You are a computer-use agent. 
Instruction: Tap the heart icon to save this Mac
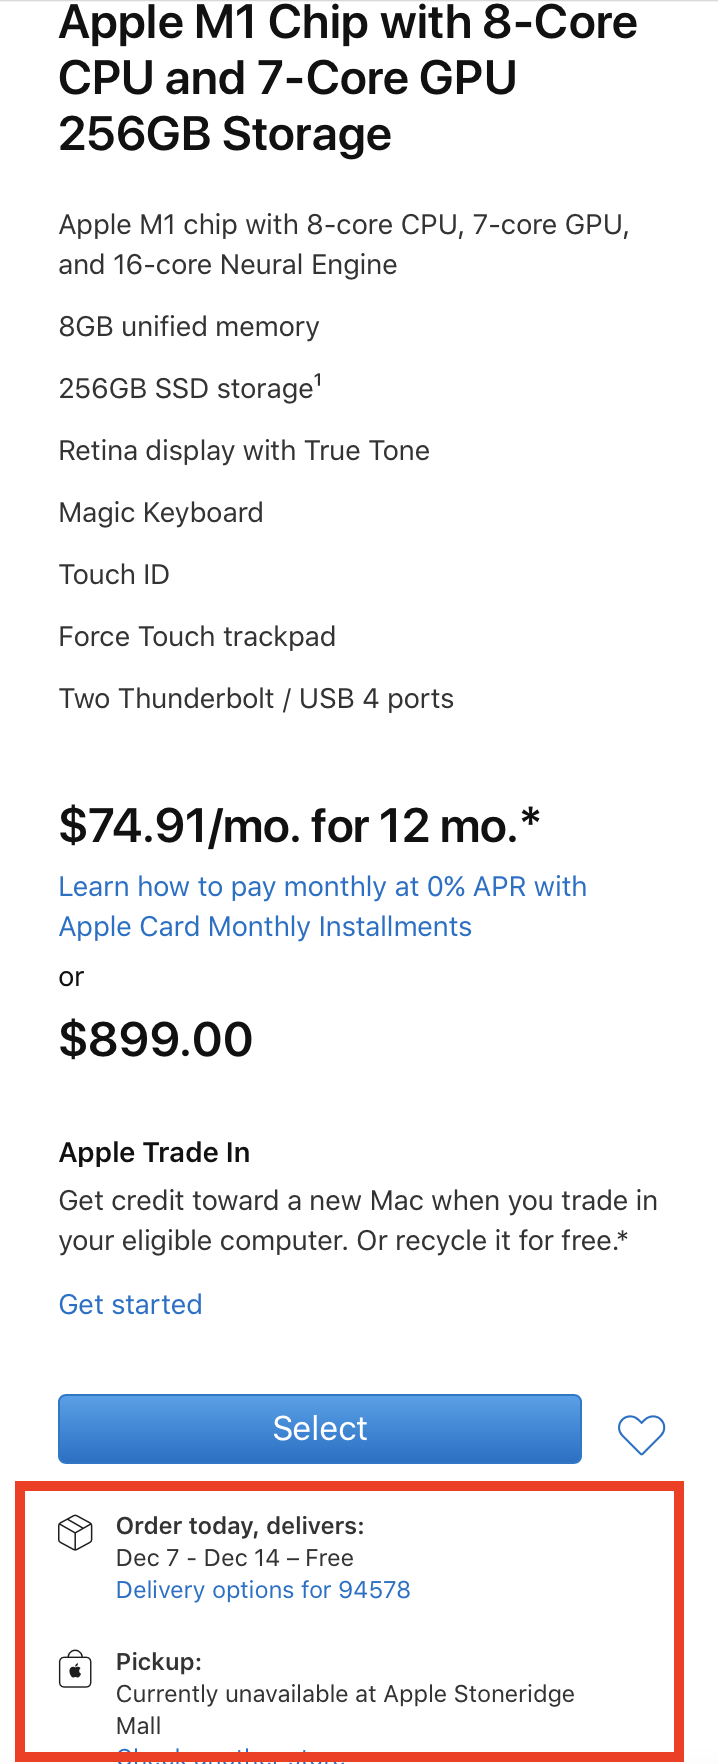[641, 1435]
